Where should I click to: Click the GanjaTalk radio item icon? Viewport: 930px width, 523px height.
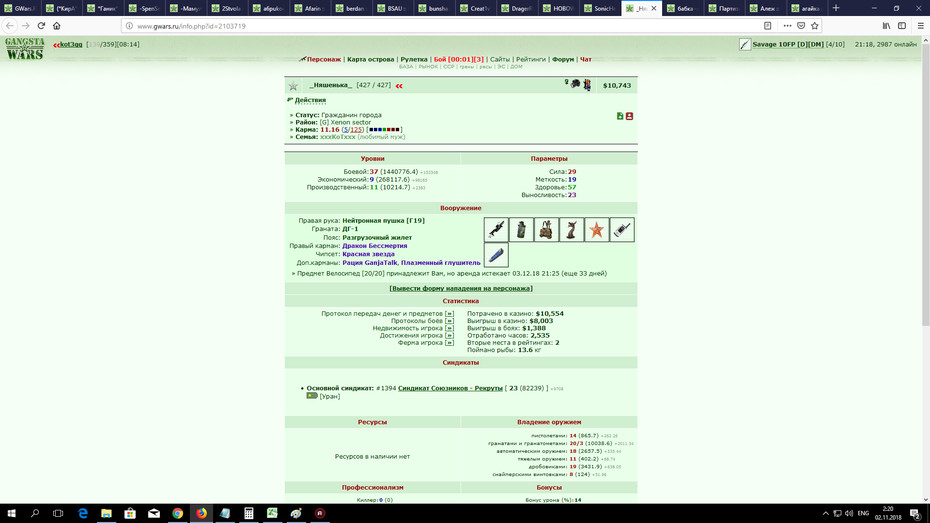(622, 229)
